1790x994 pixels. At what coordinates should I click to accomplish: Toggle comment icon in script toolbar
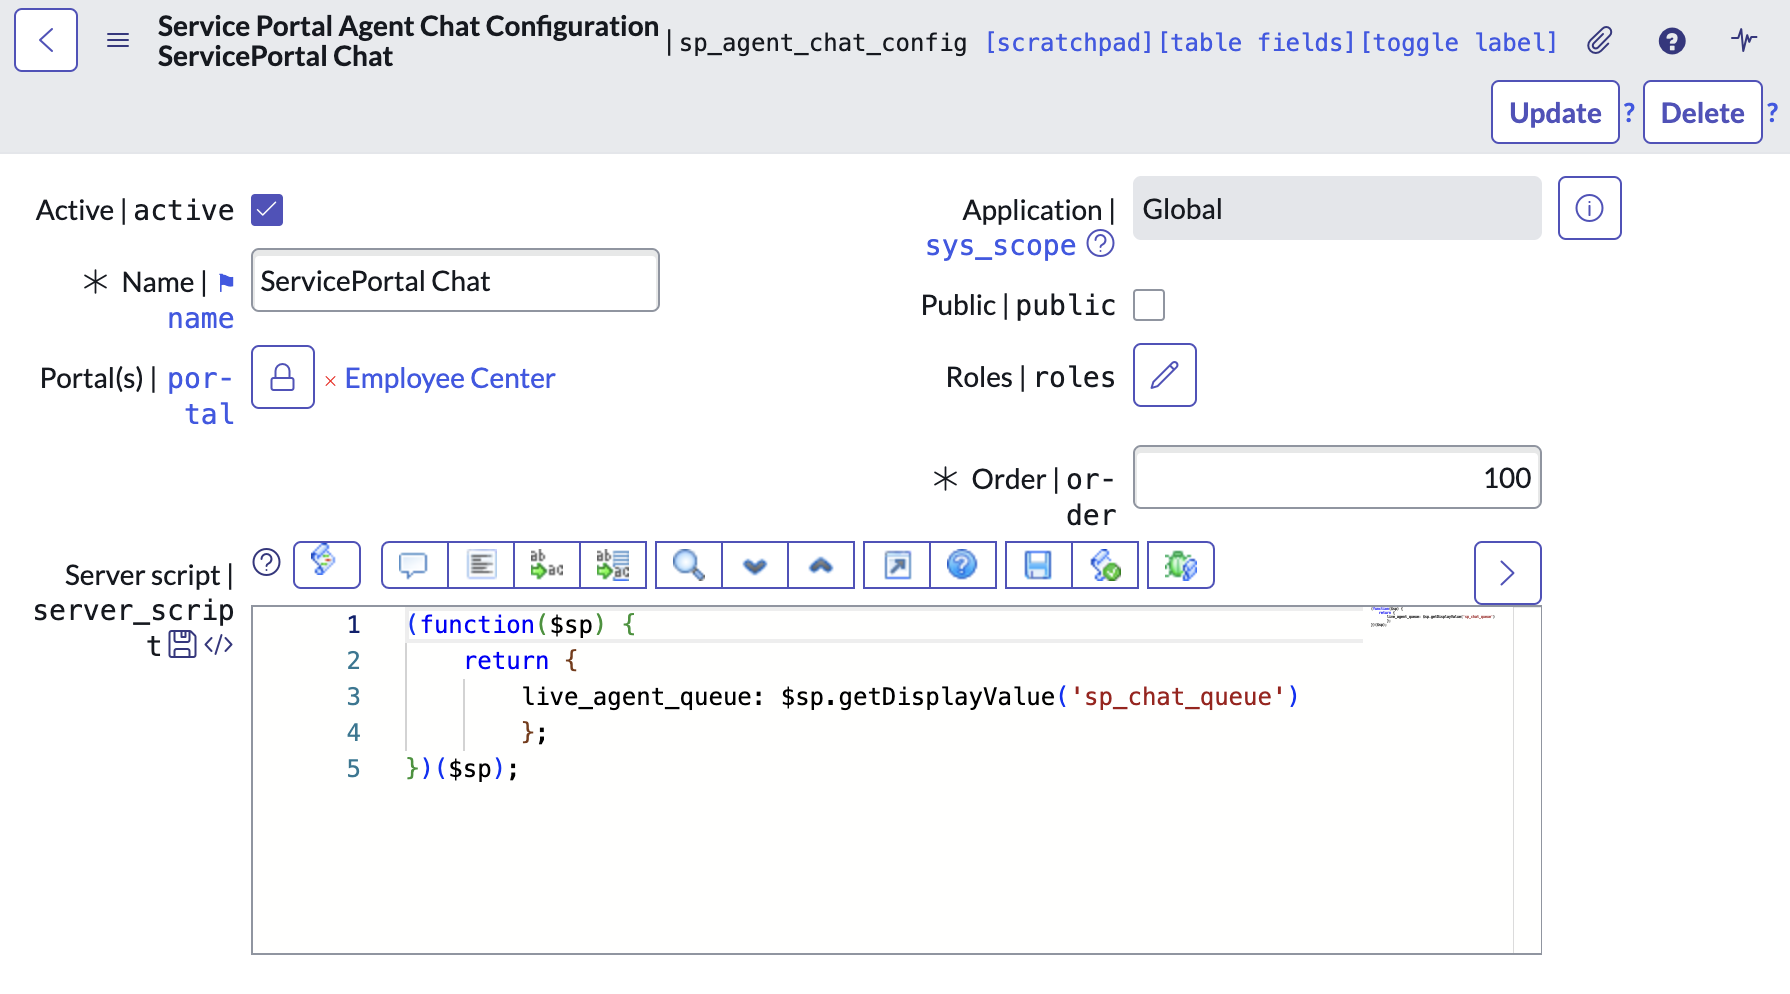pos(414,566)
